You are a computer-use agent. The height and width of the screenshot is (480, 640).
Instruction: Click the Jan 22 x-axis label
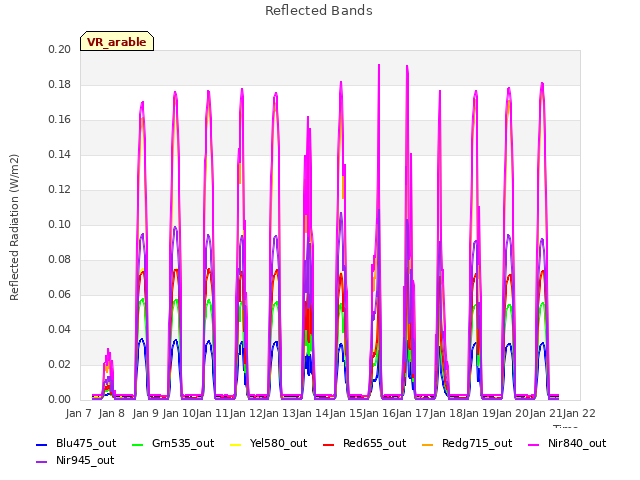tap(579, 413)
